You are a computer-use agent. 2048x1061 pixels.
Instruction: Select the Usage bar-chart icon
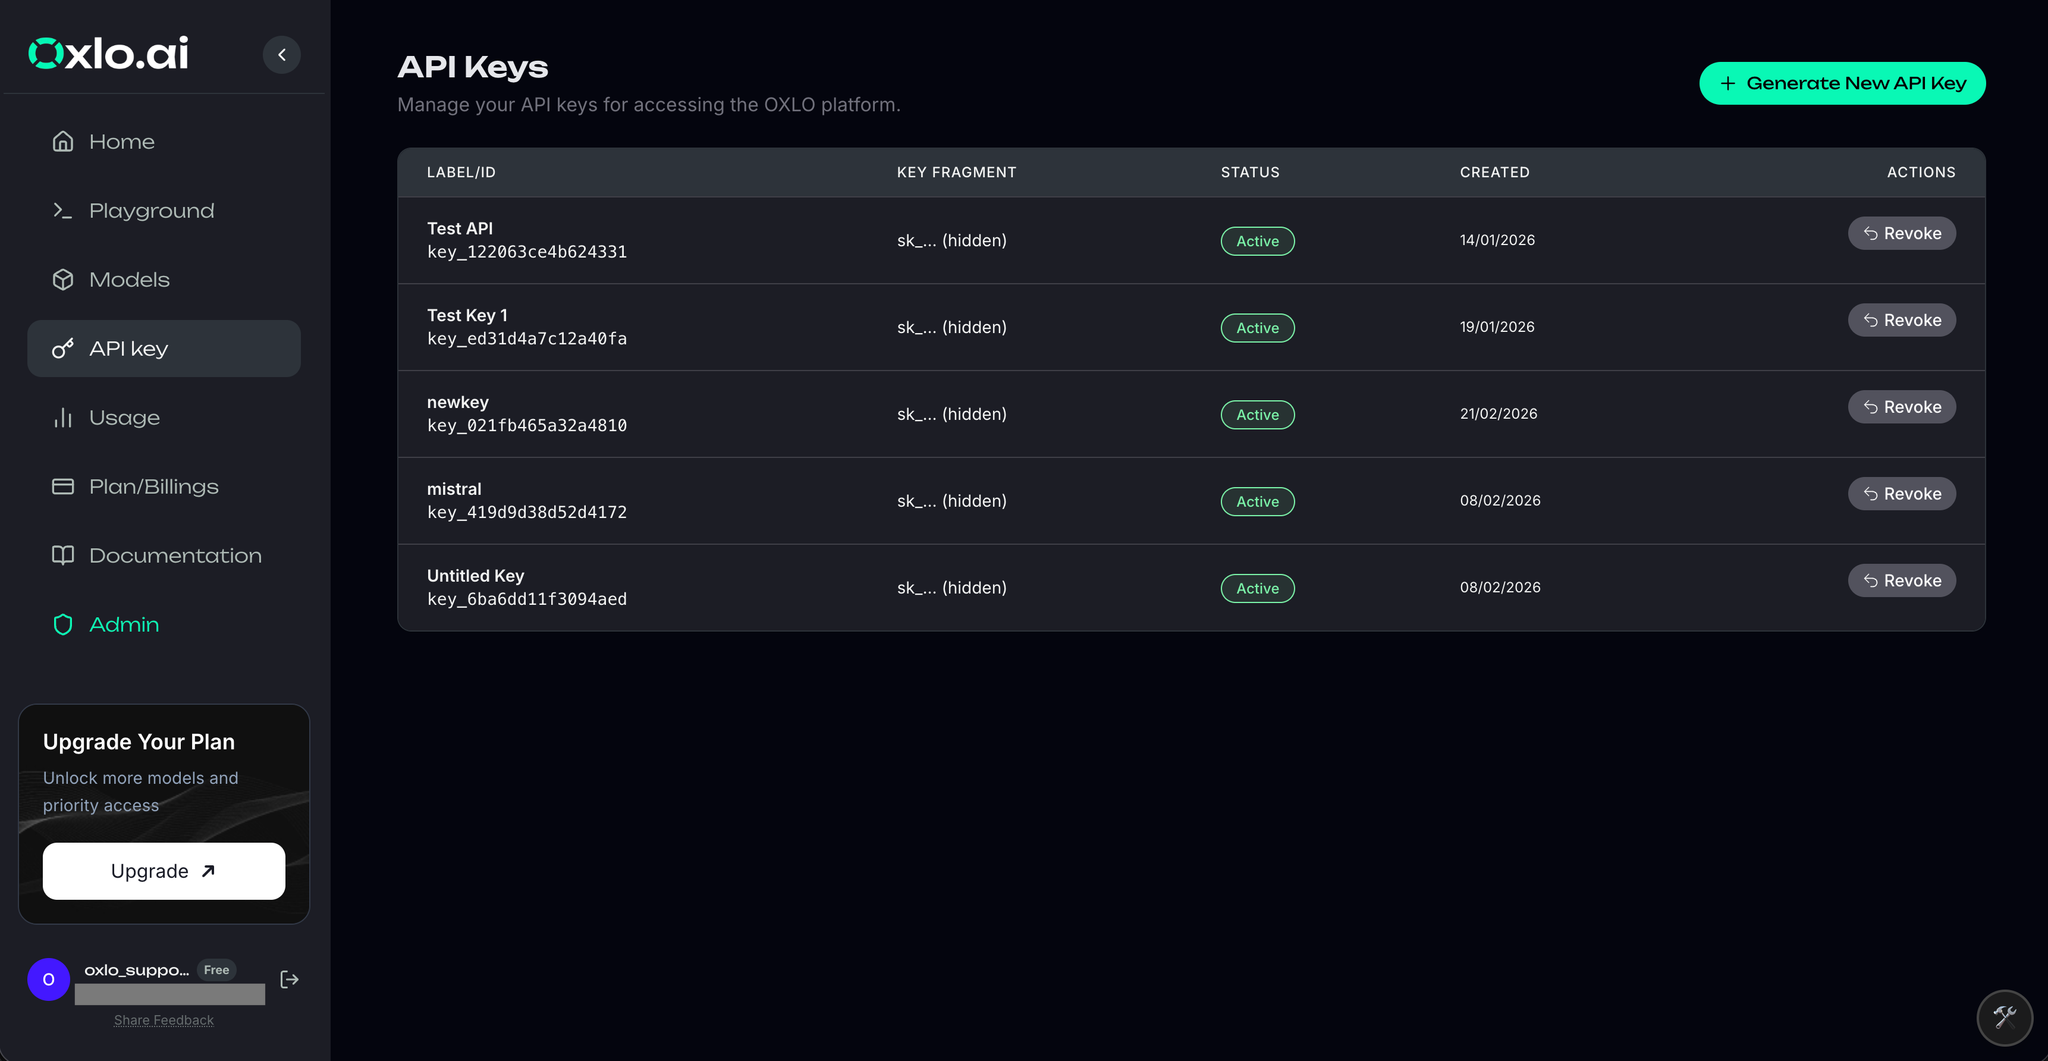(x=63, y=417)
